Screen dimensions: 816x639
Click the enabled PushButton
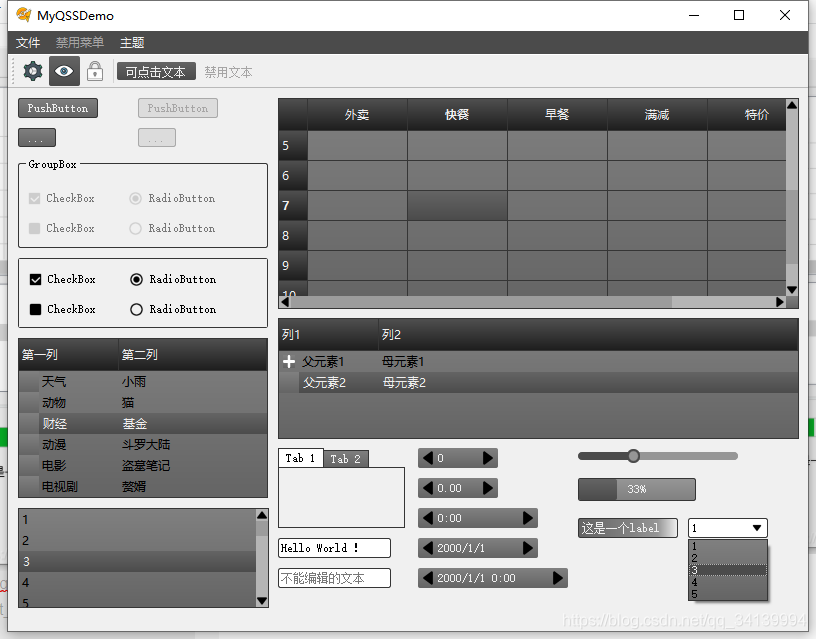58,108
